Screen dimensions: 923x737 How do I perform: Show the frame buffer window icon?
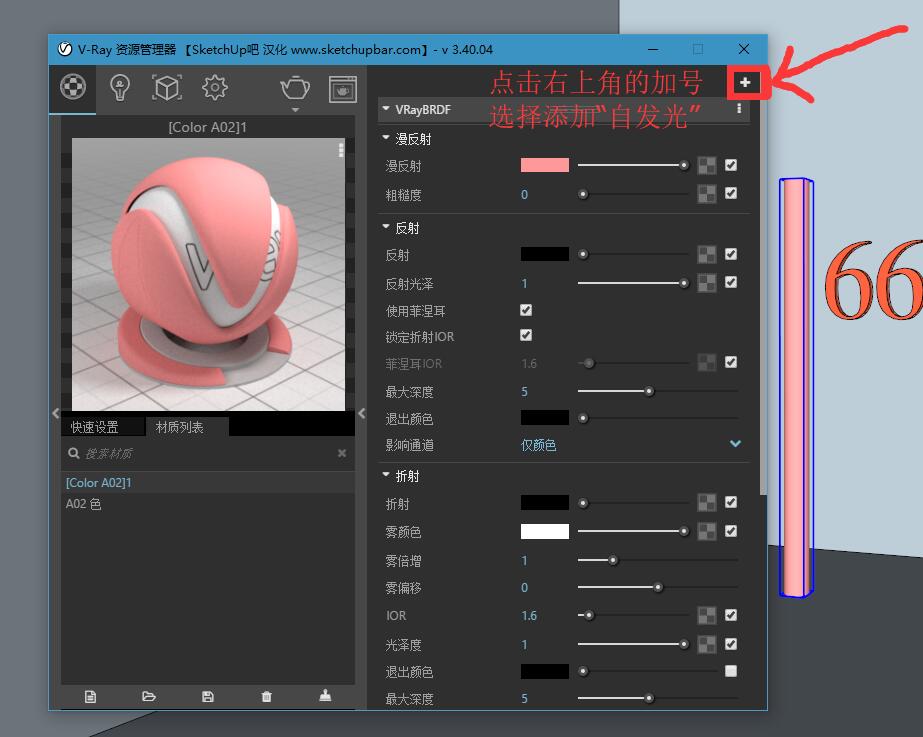click(x=343, y=89)
